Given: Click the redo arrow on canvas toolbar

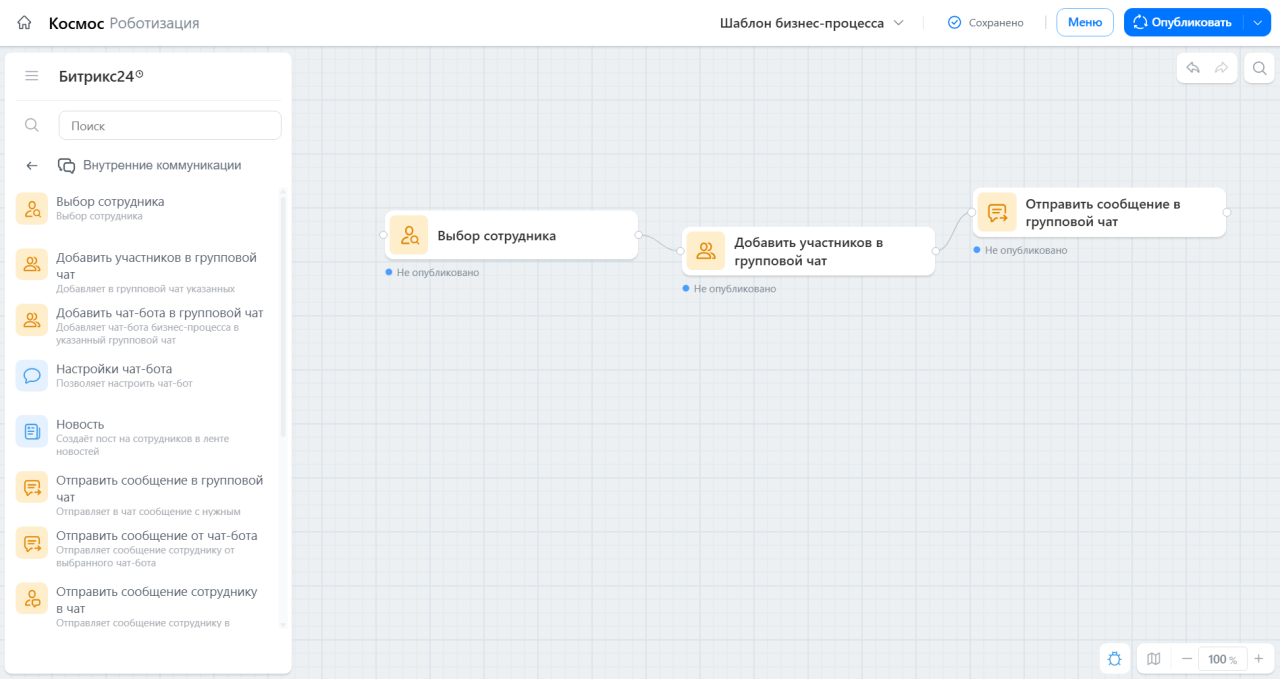Looking at the screenshot, I should (1221, 68).
